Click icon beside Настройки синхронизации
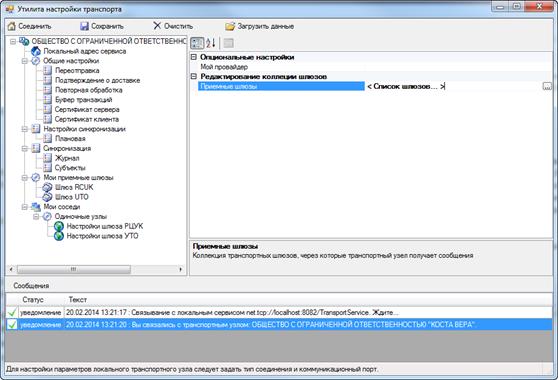558x380 pixels. point(36,129)
